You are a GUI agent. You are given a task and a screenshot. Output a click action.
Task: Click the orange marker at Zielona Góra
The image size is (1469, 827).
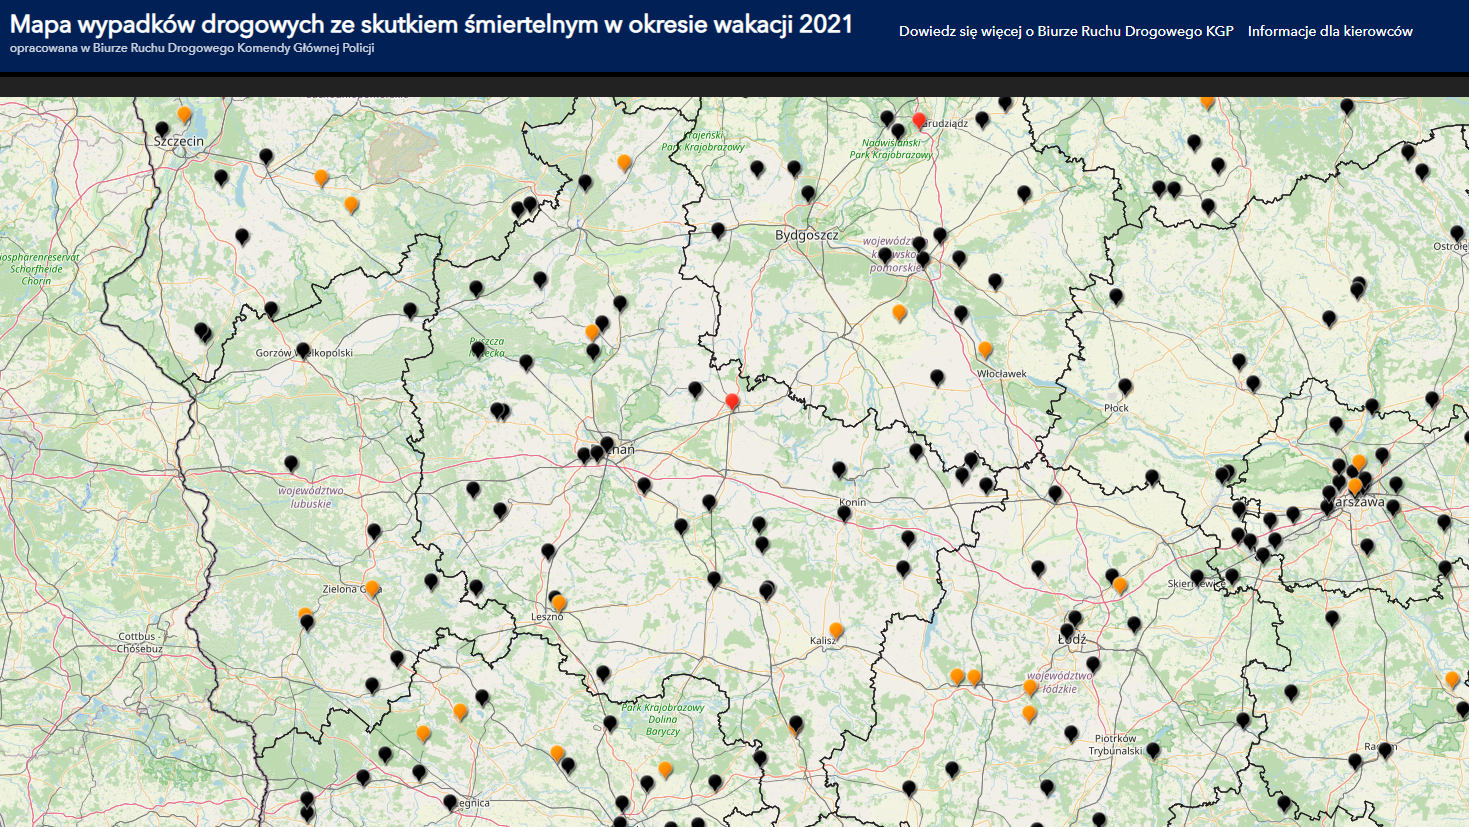(x=372, y=588)
